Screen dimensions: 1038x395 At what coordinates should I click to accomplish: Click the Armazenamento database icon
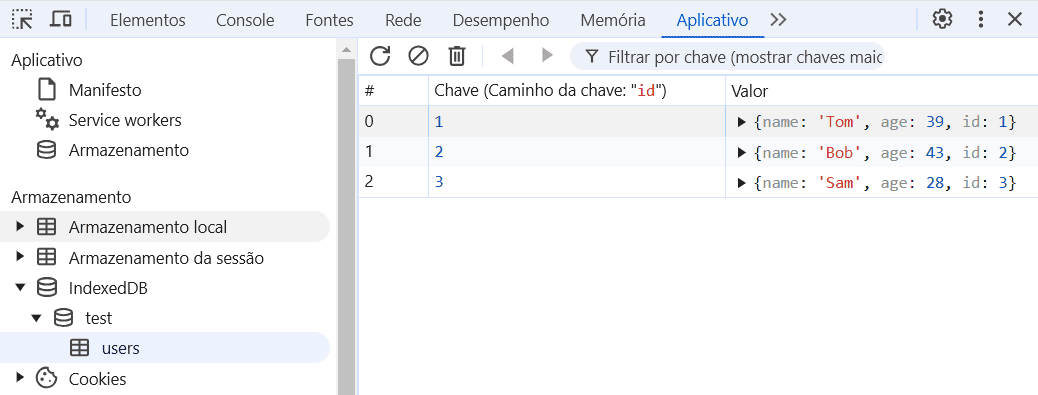click(46, 150)
